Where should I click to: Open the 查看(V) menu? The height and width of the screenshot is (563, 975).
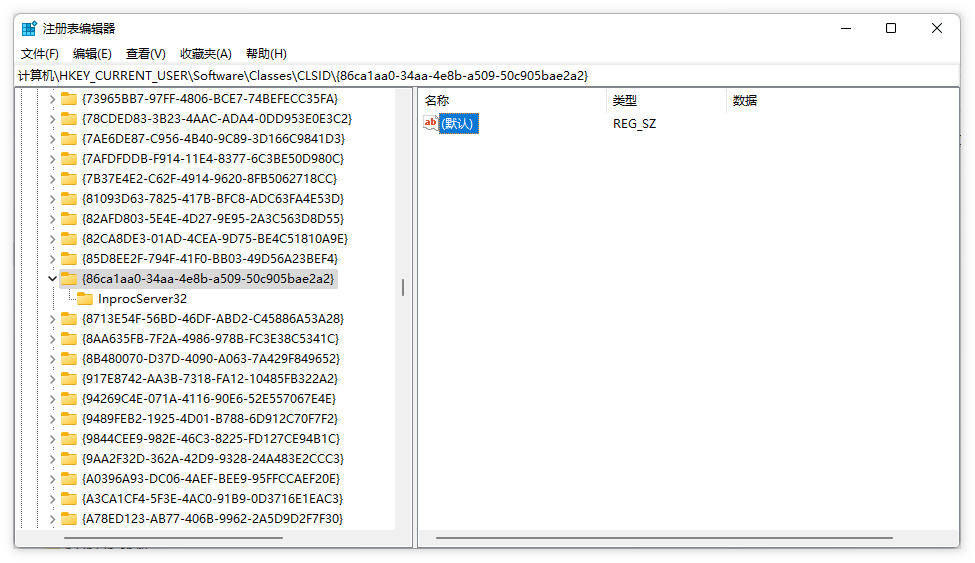[x=146, y=54]
